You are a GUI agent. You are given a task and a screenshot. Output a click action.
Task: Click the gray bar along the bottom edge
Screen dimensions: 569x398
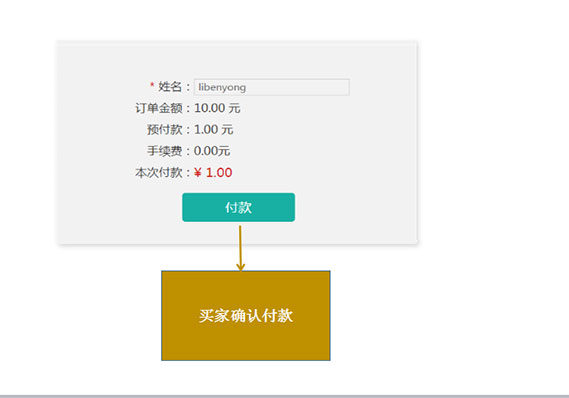coord(284,396)
